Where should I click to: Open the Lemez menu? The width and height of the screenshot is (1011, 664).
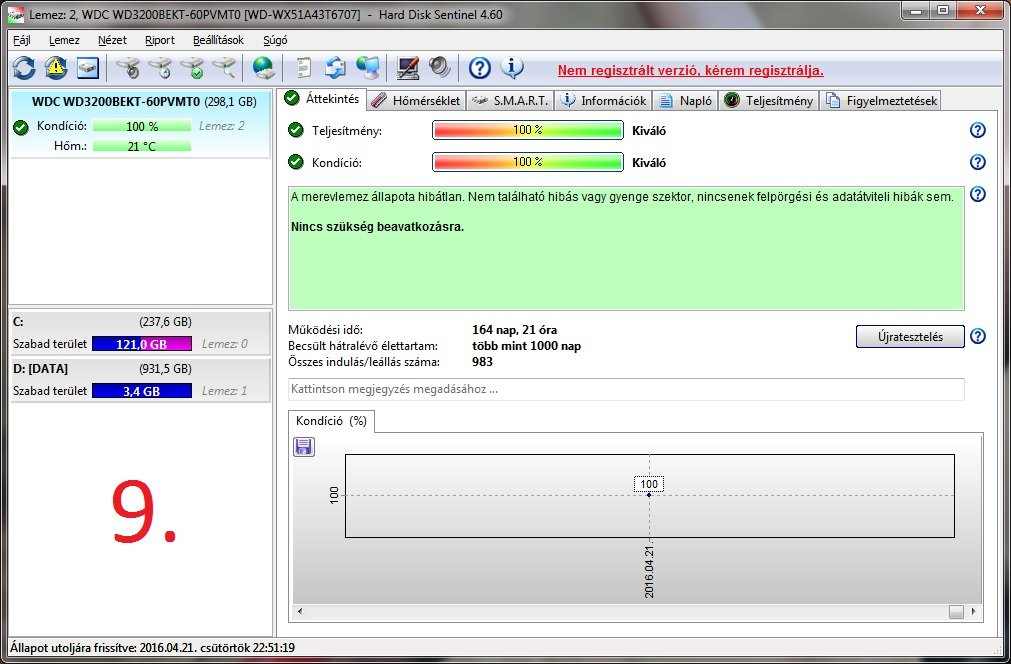point(64,40)
